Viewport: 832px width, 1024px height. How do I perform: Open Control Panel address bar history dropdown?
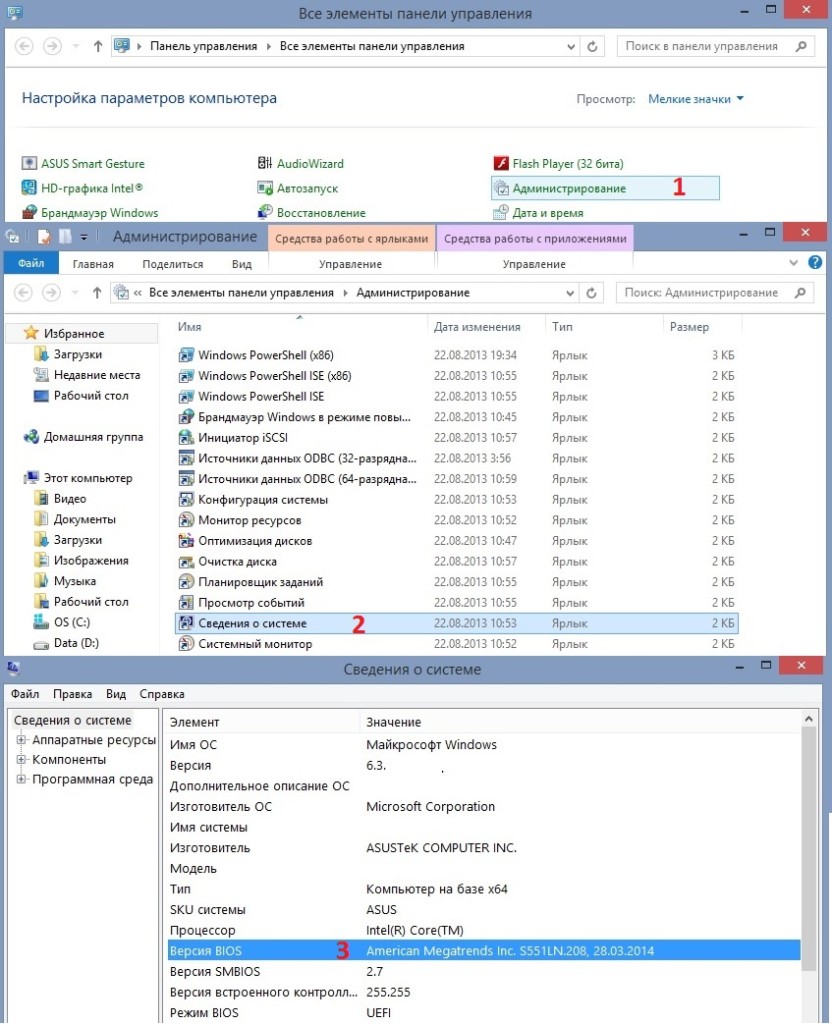click(571, 47)
